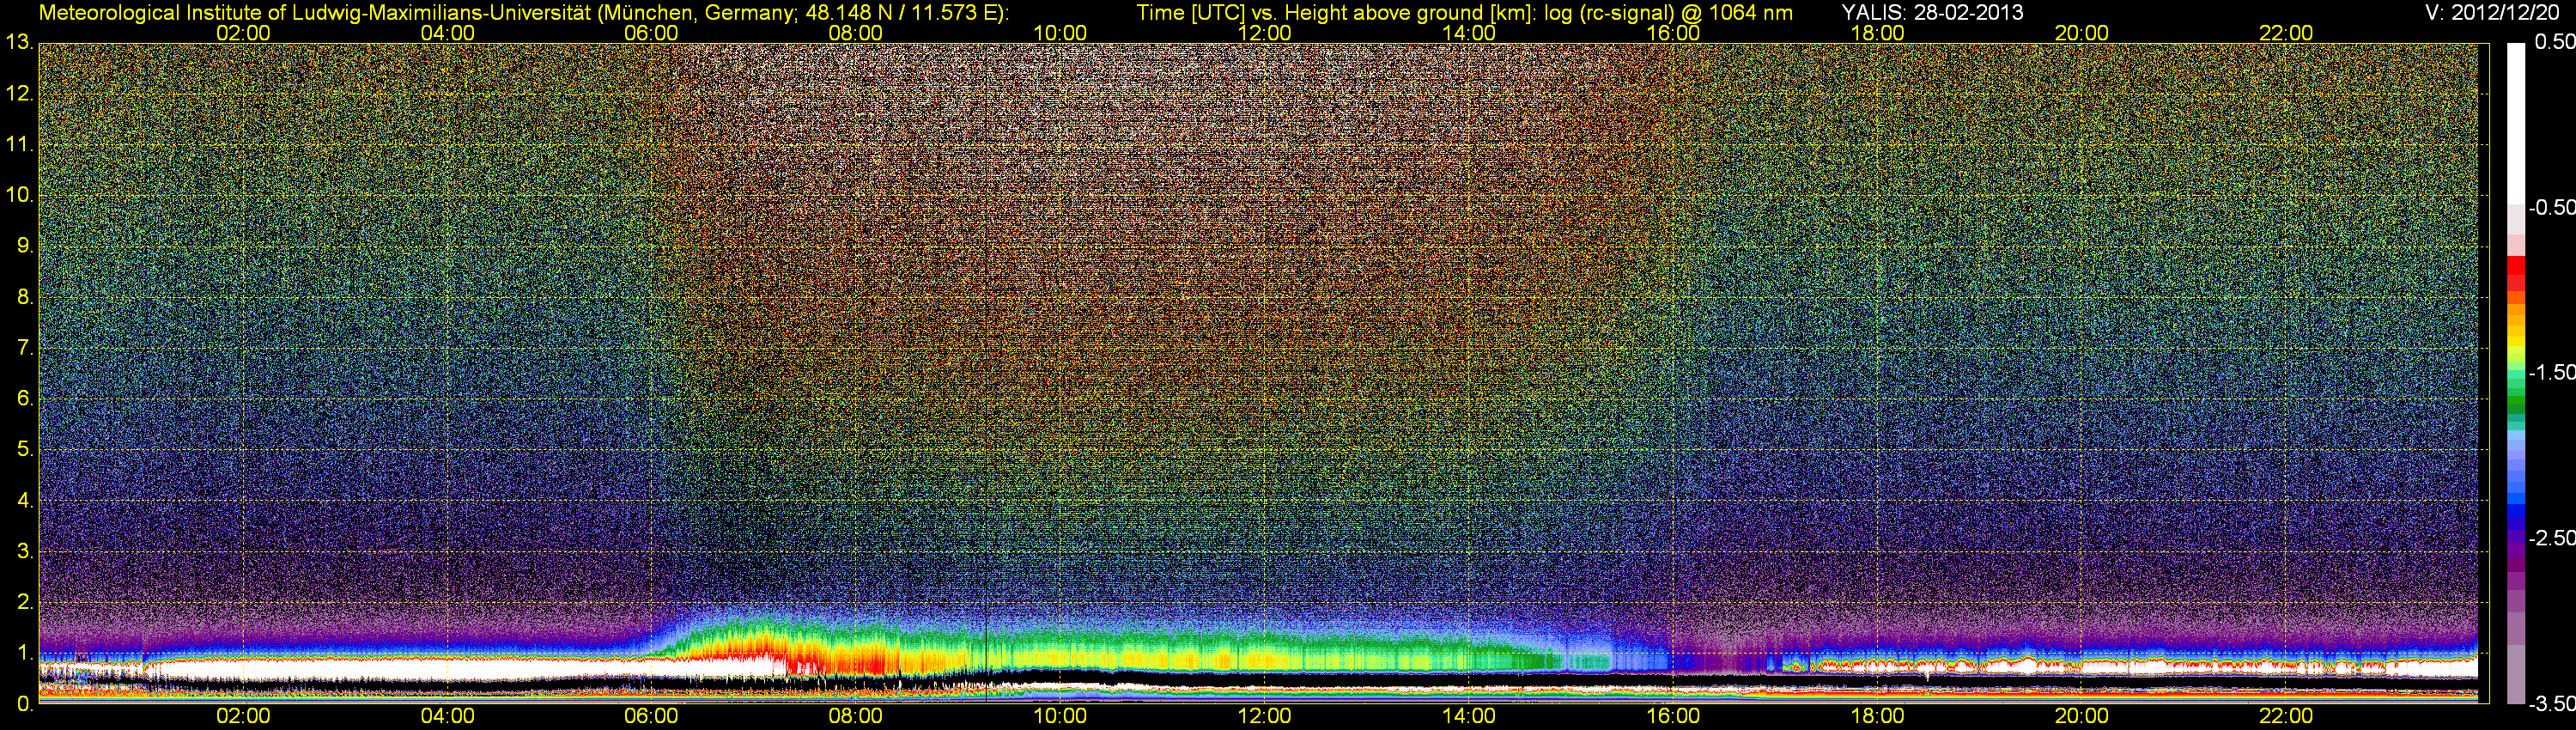This screenshot has height=730, width=2576.
Task: Click the 10 km height axis label
Action: [19, 195]
